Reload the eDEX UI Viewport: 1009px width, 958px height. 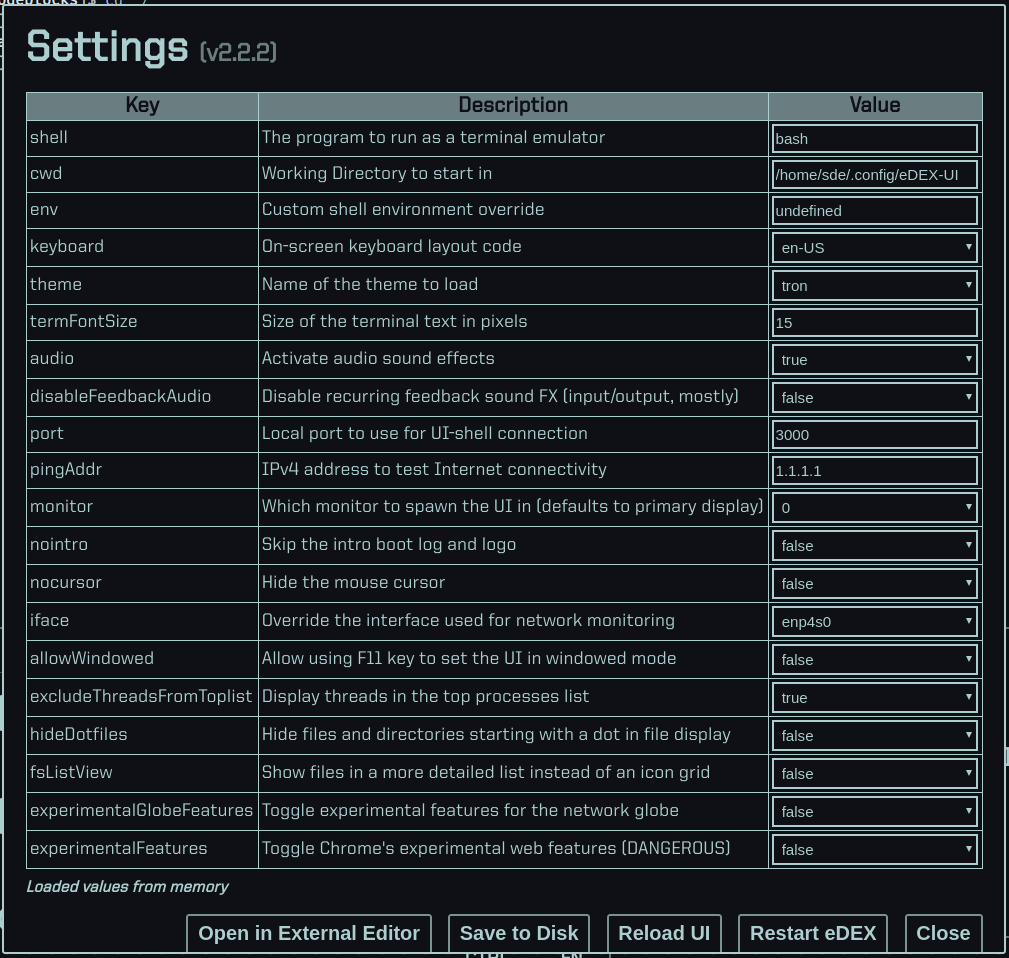664,933
